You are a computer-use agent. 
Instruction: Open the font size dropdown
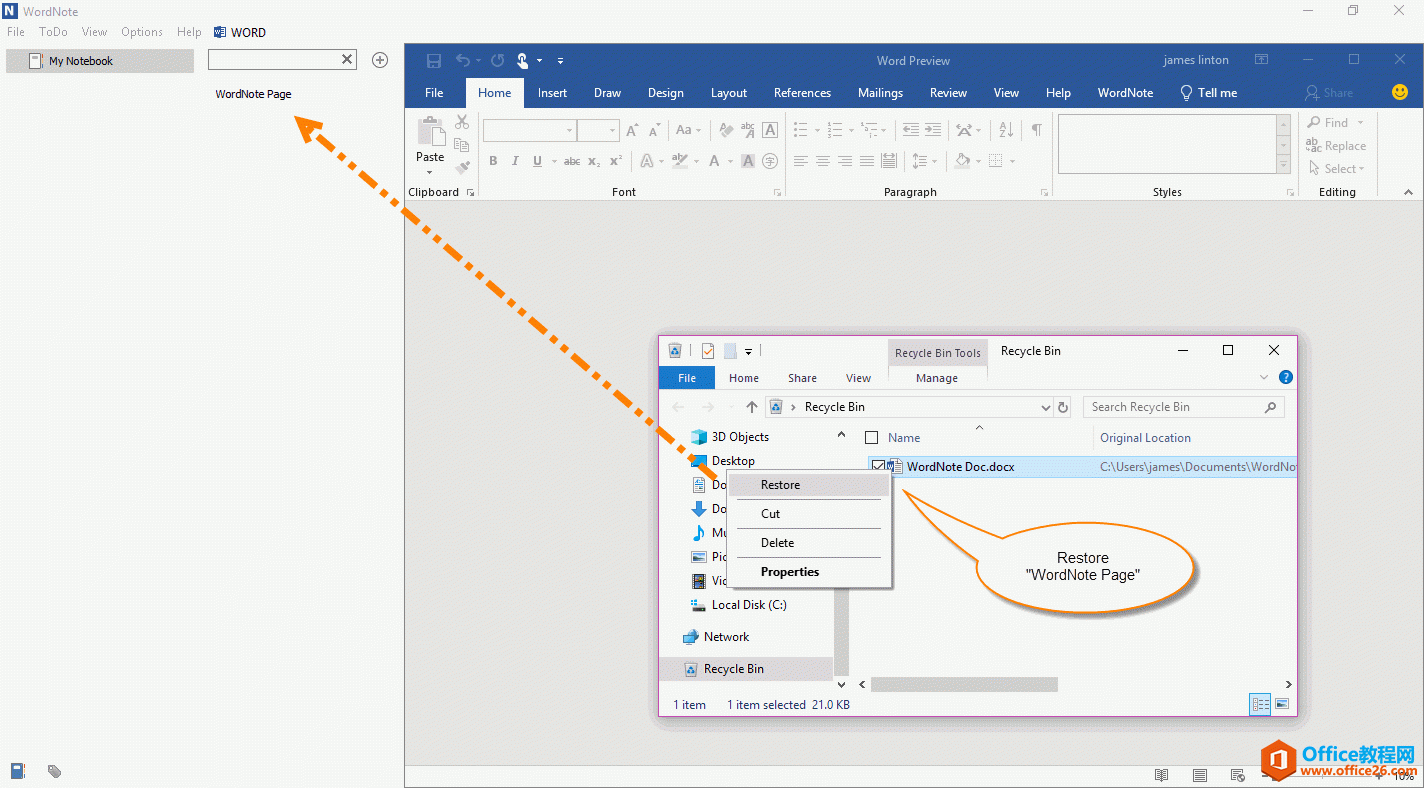point(613,130)
